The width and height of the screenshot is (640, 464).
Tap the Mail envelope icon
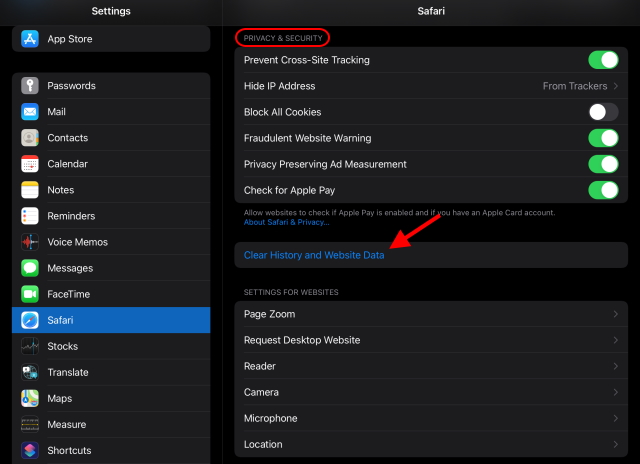(x=30, y=112)
